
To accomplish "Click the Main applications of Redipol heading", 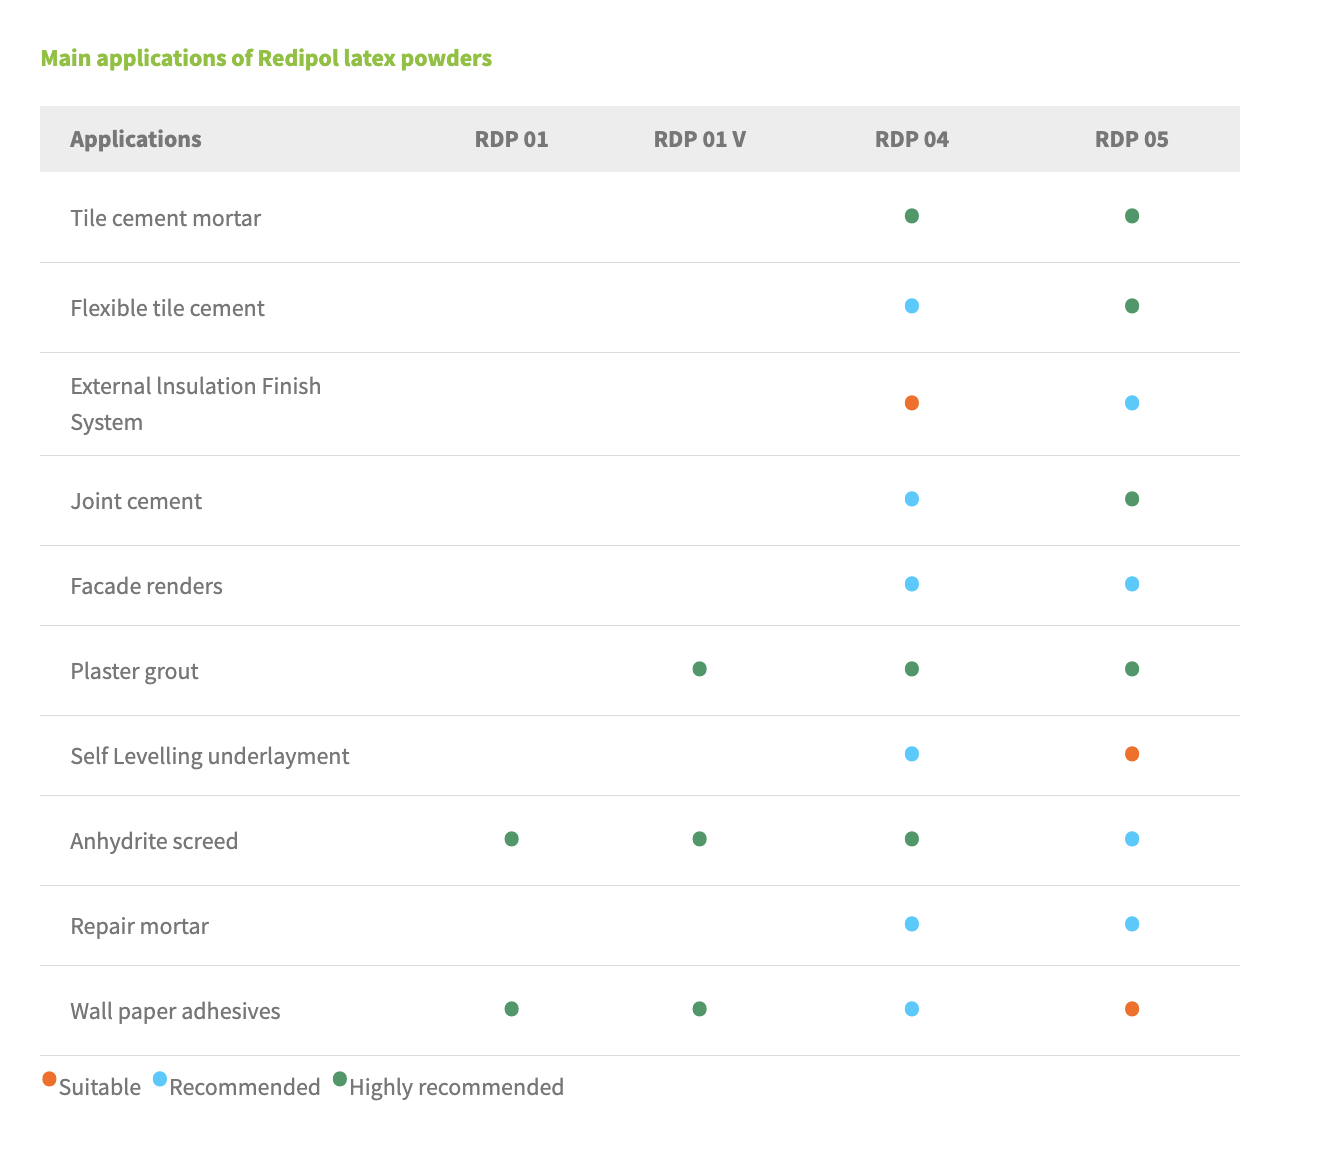I will pyautogui.click(x=266, y=58).
